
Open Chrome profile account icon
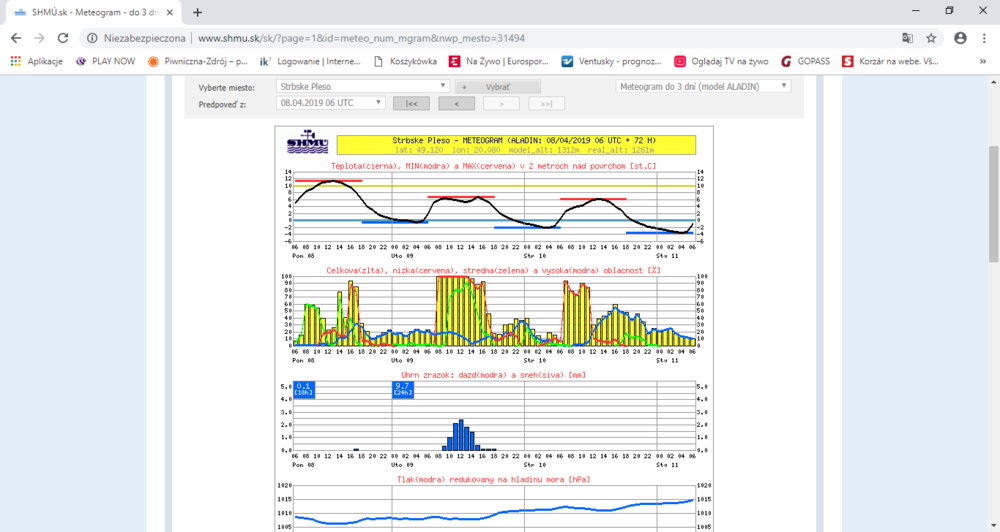[x=960, y=38]
